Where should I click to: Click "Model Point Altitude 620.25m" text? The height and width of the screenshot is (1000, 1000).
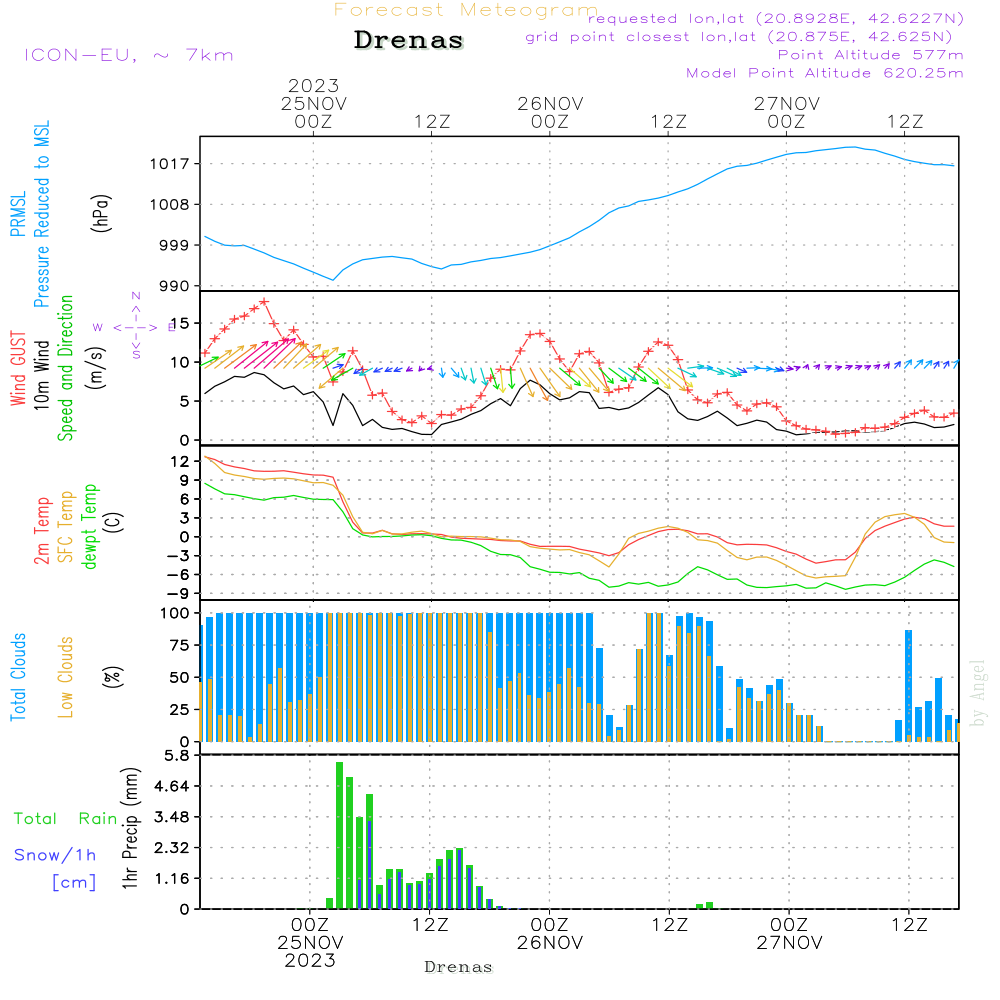[824, 73]
